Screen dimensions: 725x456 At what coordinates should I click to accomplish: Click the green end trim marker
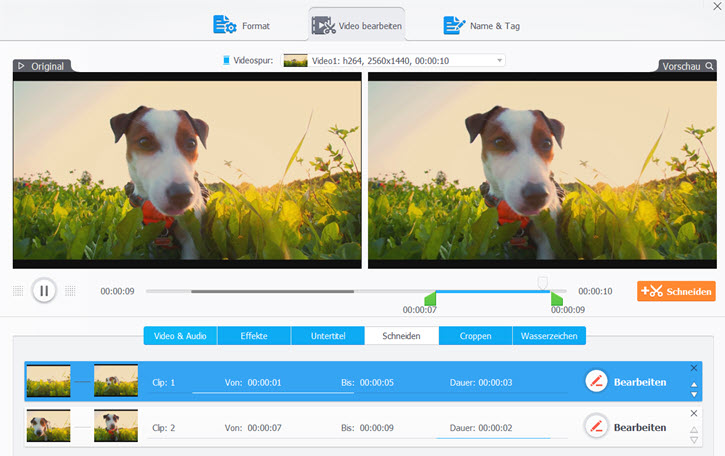point(557,299)
